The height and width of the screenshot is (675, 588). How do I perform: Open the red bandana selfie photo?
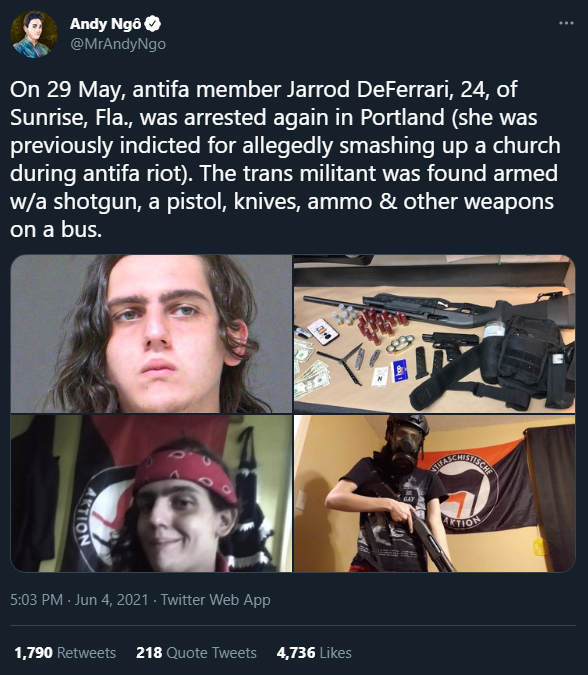(151, 493)
